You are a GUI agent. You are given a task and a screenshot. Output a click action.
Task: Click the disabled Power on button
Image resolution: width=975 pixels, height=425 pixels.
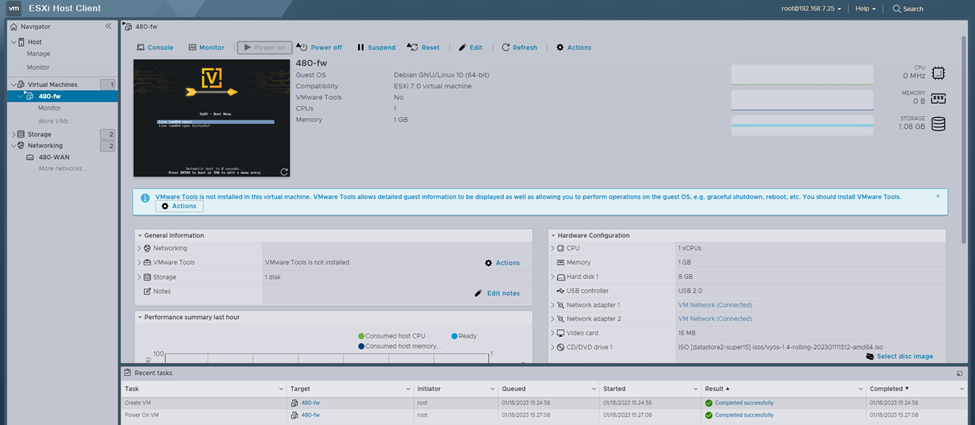click(264, 47)
